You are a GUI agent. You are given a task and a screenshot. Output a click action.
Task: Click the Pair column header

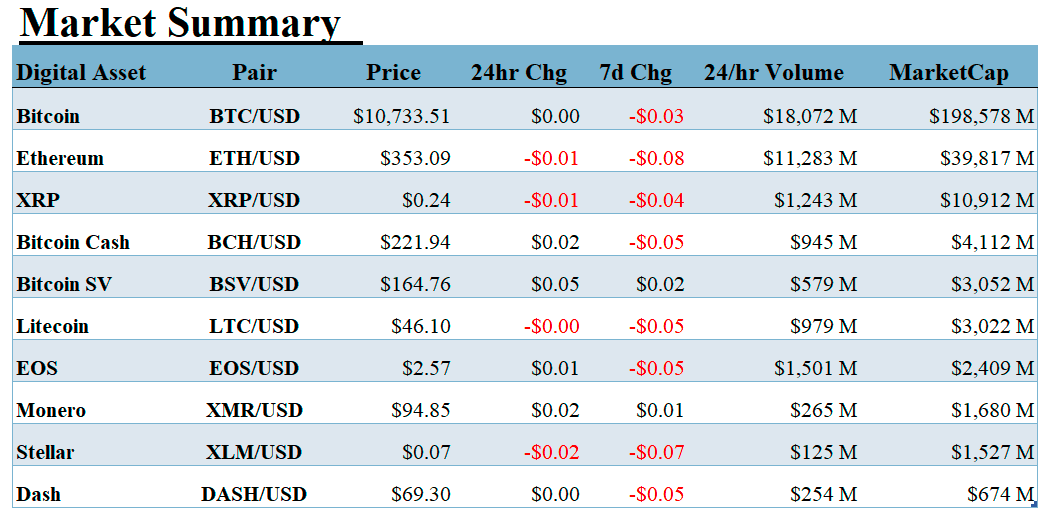coord(254,72)
